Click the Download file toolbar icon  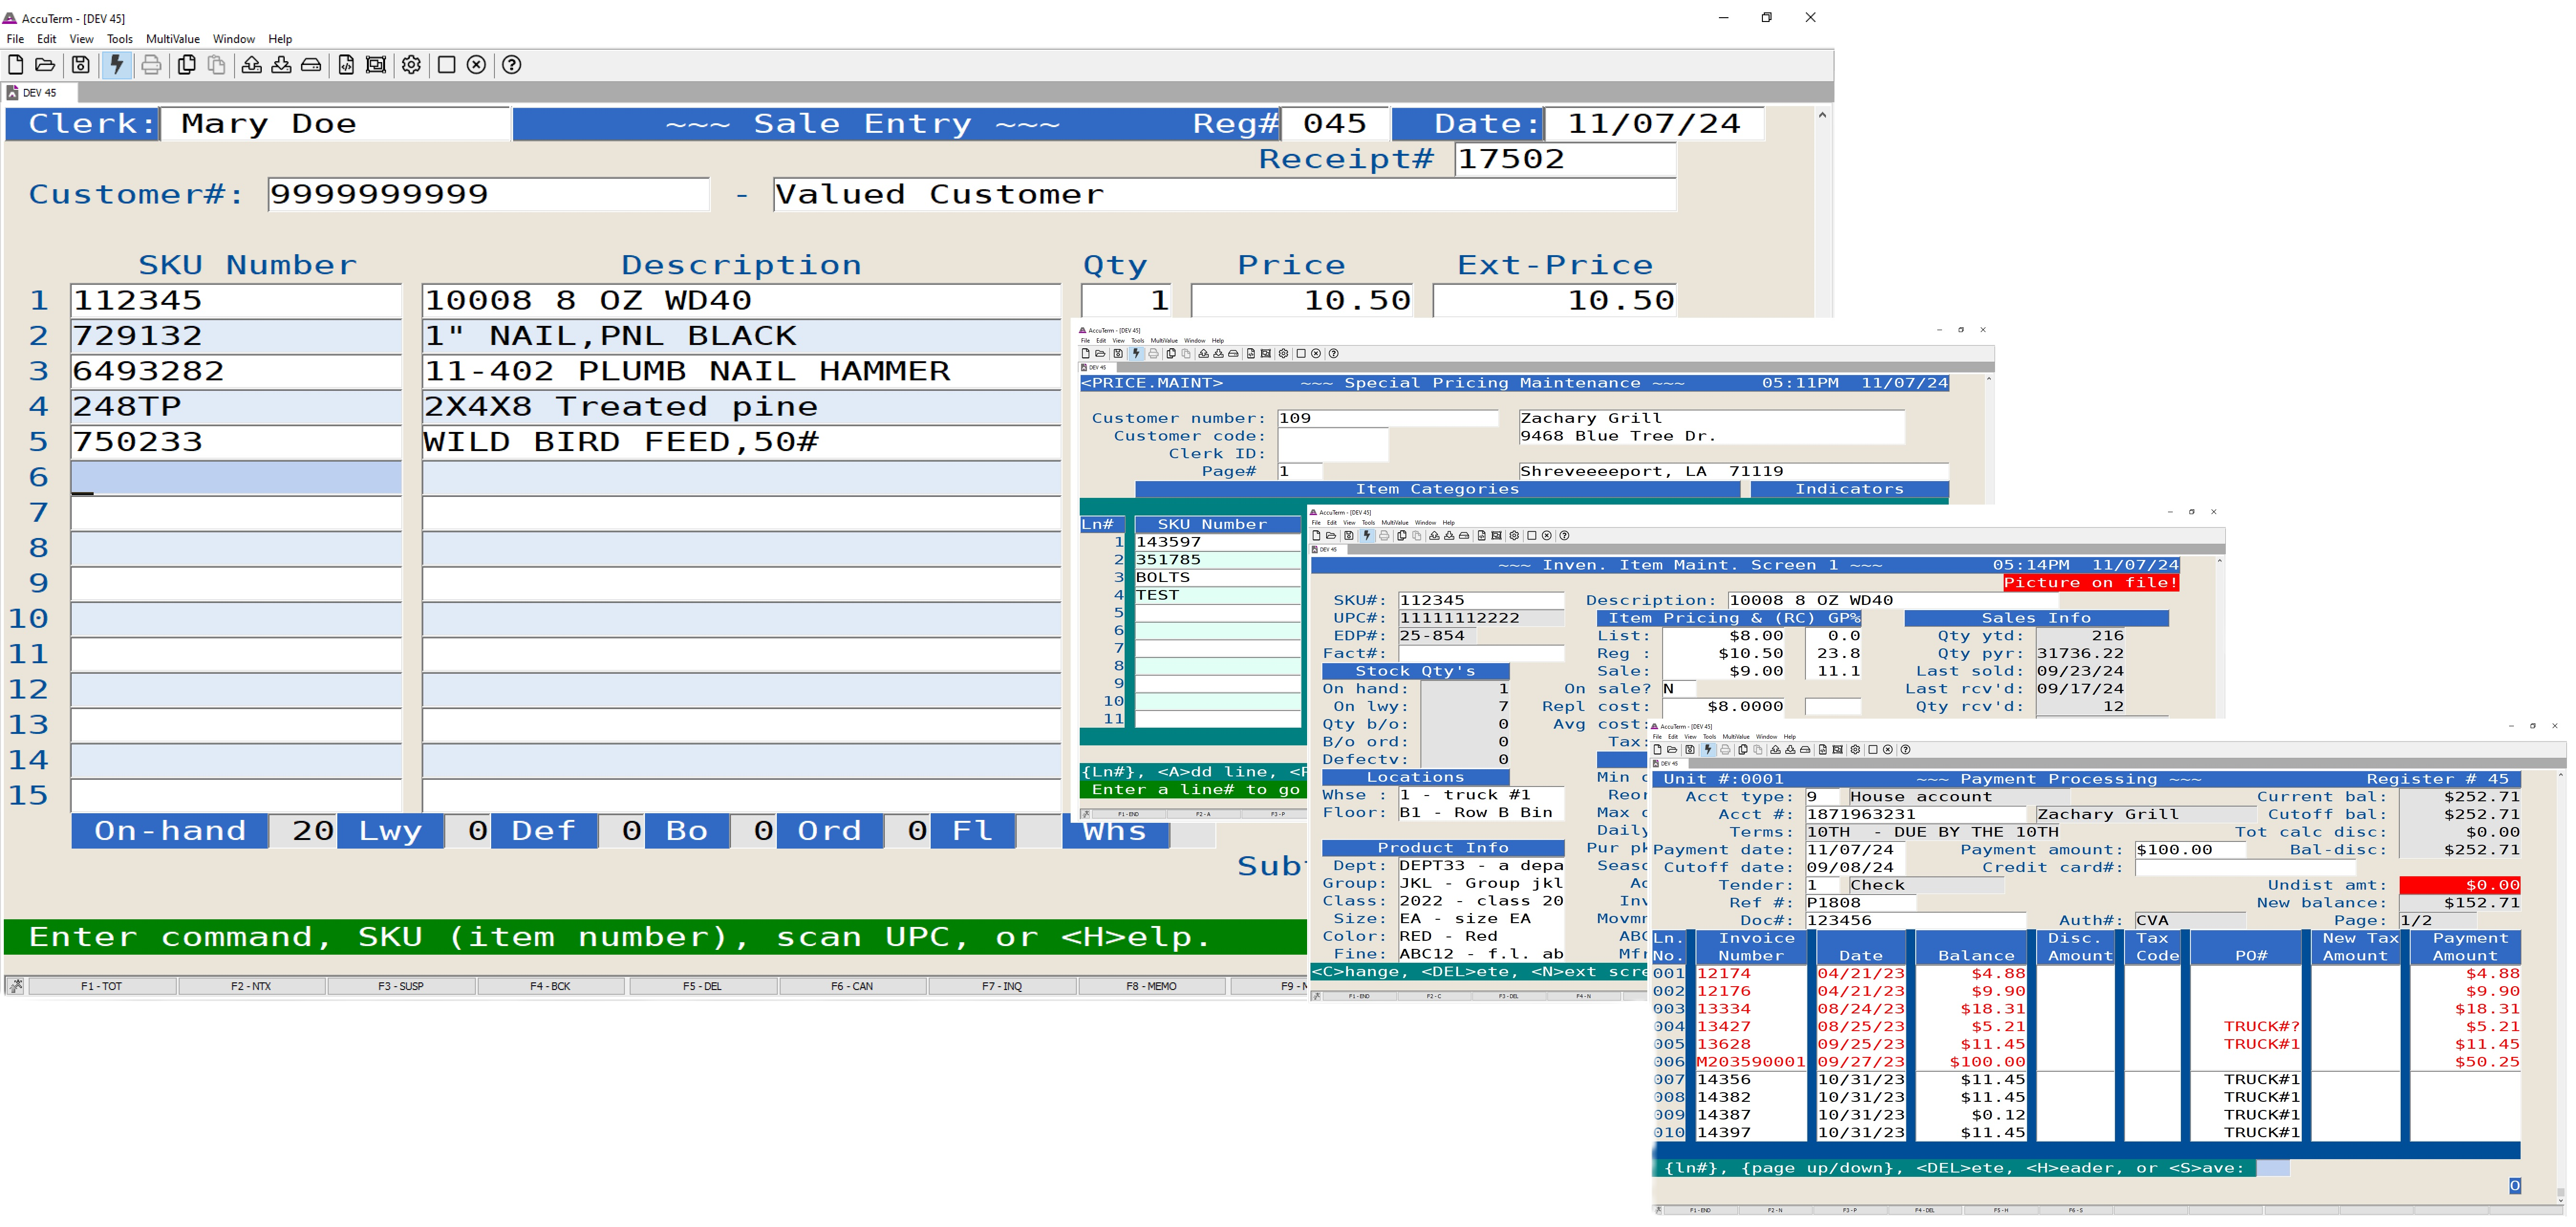(282, 65)
